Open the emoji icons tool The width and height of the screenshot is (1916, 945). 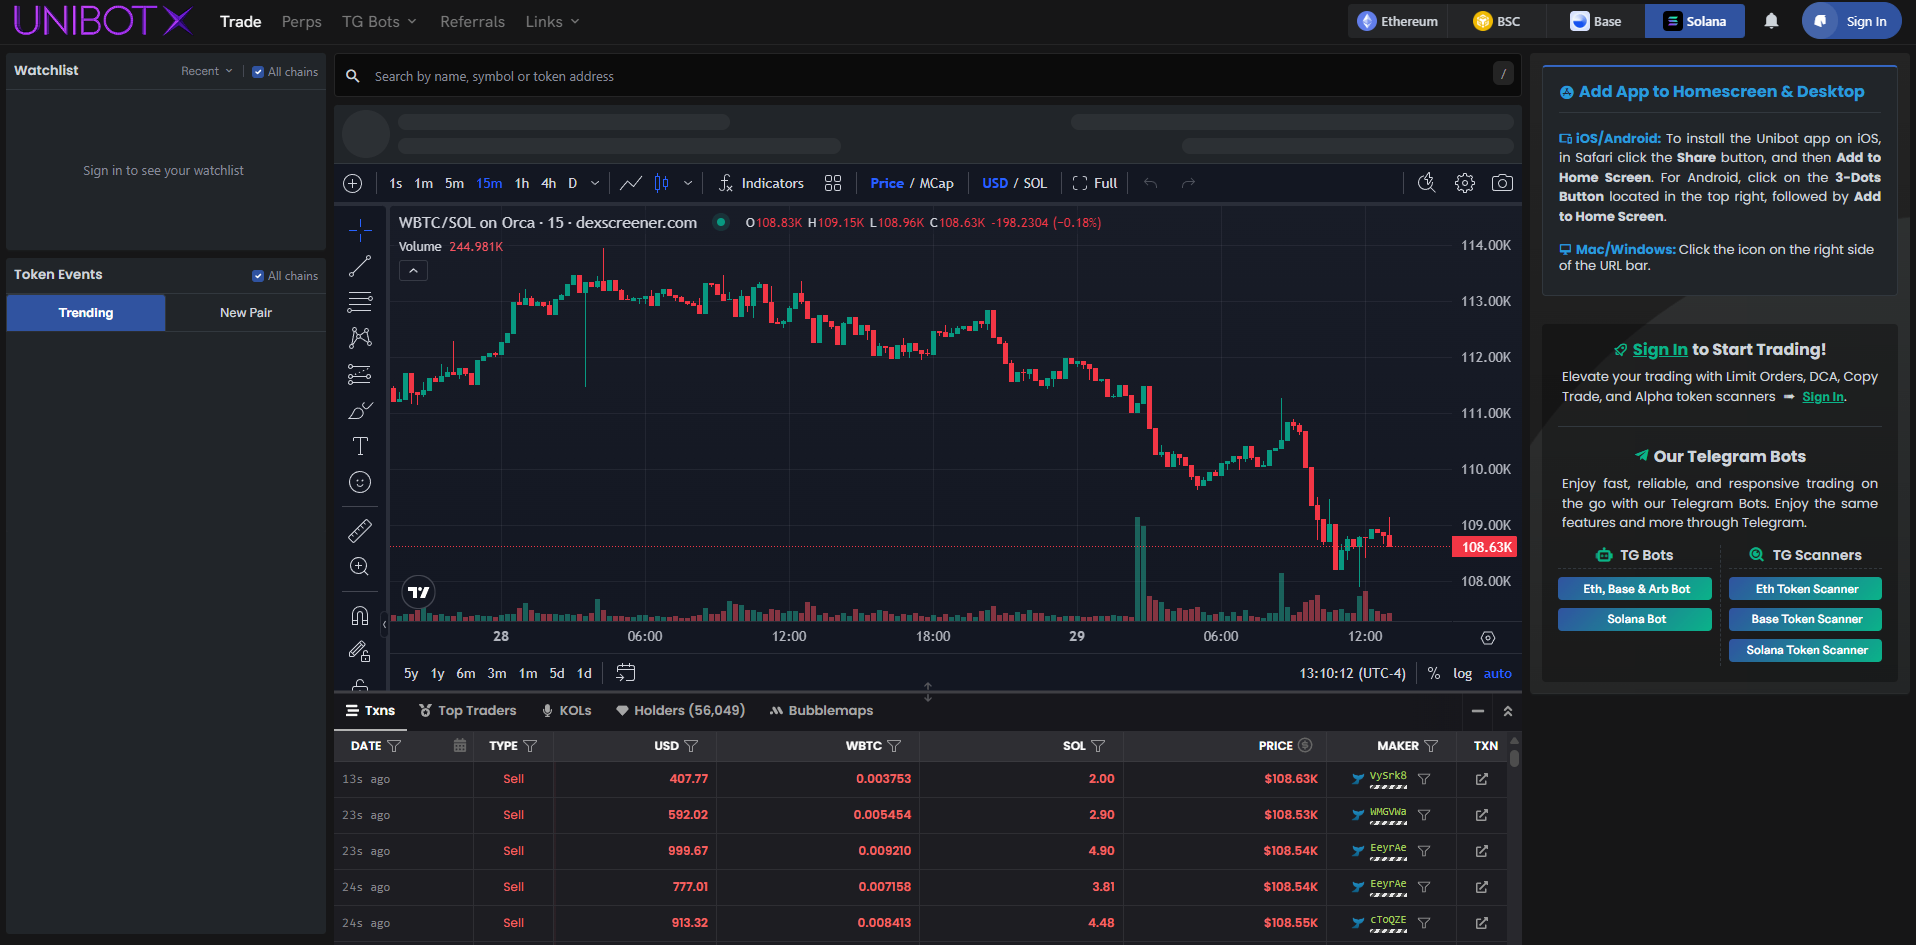click(x=360, y=482)
